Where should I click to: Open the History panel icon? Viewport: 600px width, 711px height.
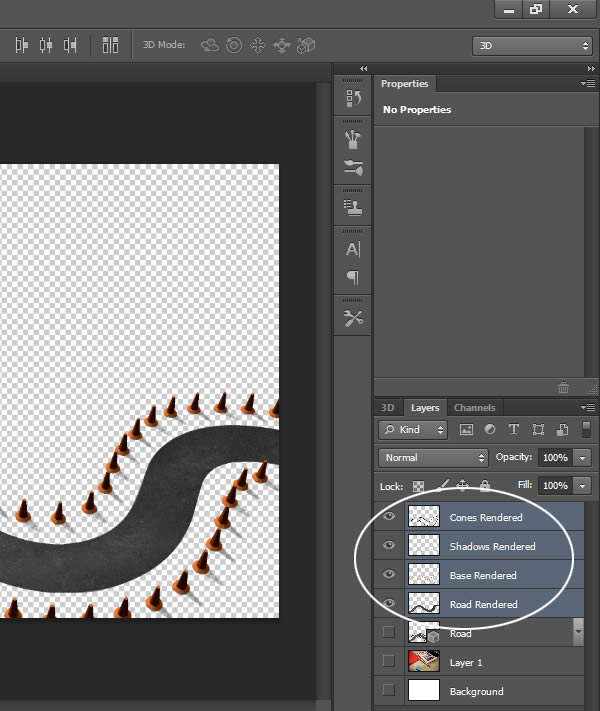click(353, 98)
